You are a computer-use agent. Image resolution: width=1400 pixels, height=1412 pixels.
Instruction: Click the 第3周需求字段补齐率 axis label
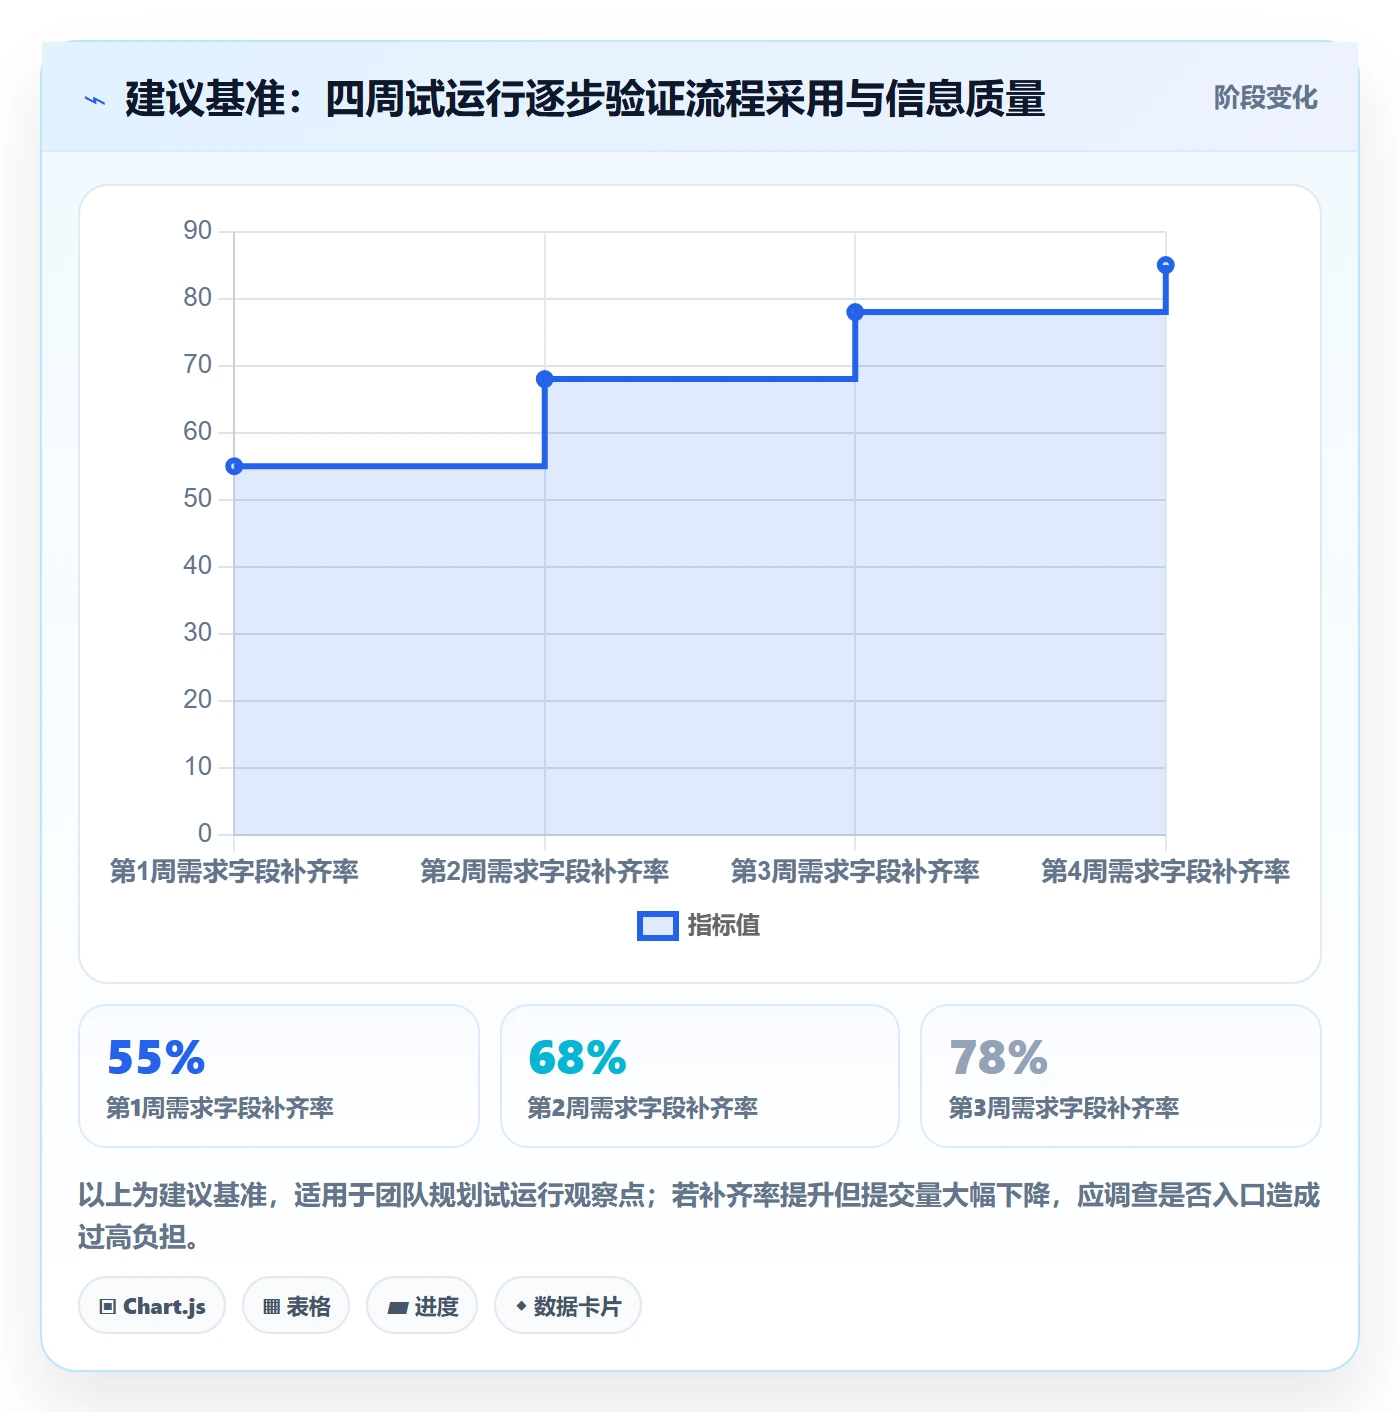(x=855, y=871)
